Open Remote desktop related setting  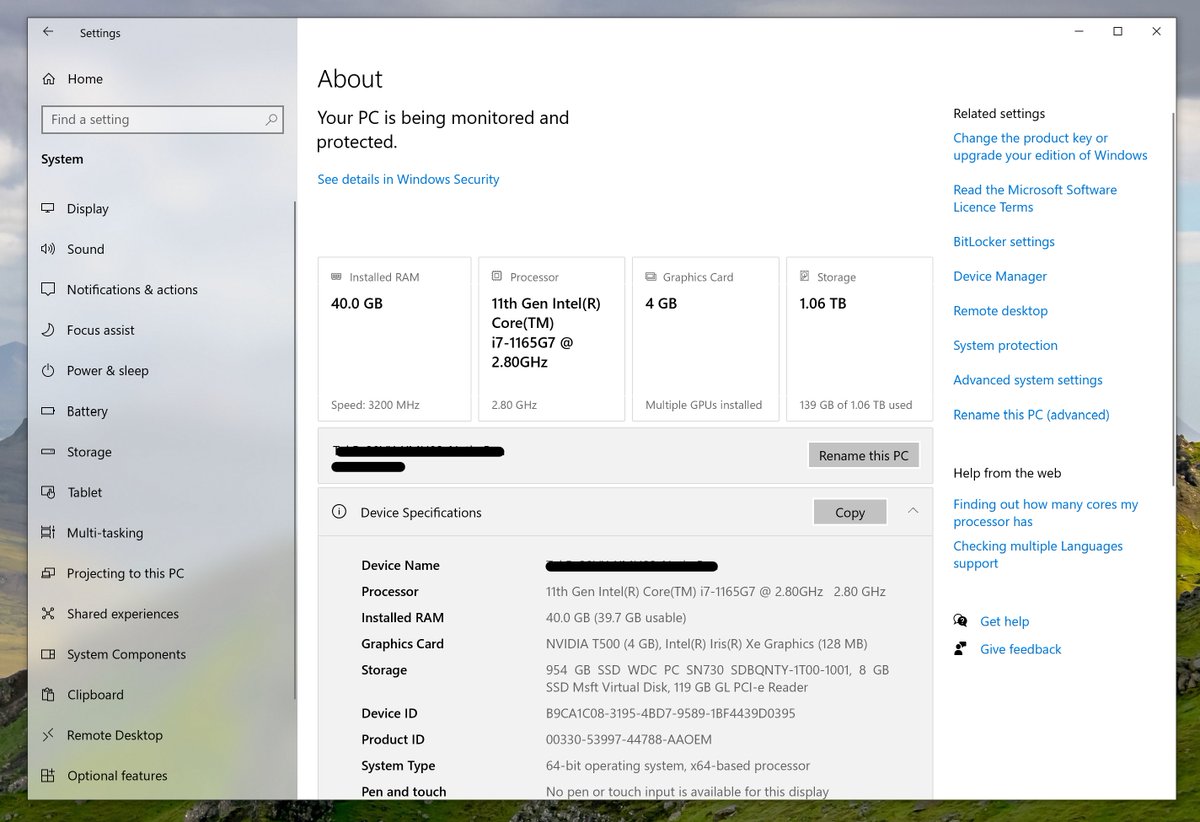pyautogui.click(x=1000, y=311)
